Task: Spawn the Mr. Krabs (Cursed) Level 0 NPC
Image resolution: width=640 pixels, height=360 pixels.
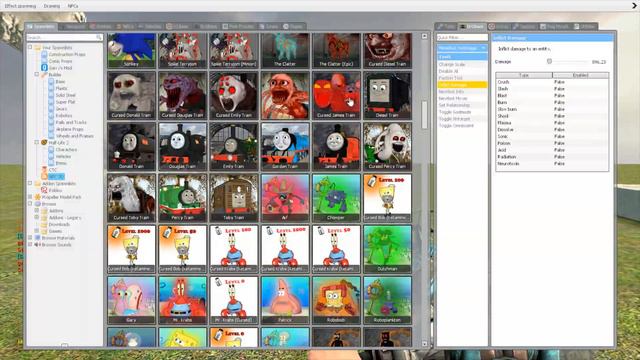Action: pos(234,300)
